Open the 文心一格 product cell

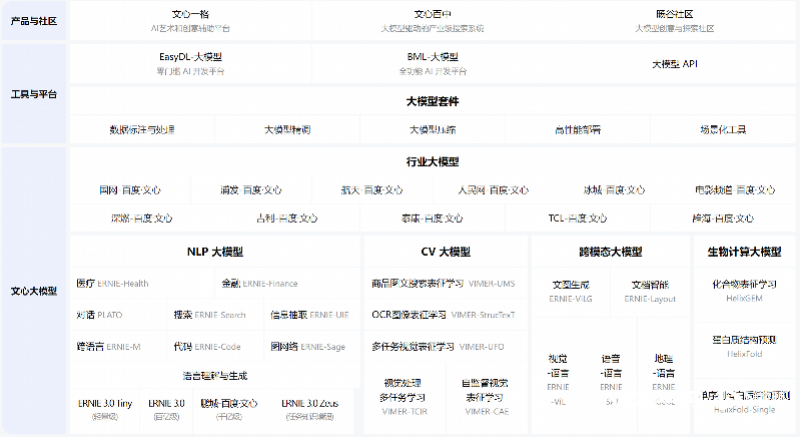[x=190, y=21]
